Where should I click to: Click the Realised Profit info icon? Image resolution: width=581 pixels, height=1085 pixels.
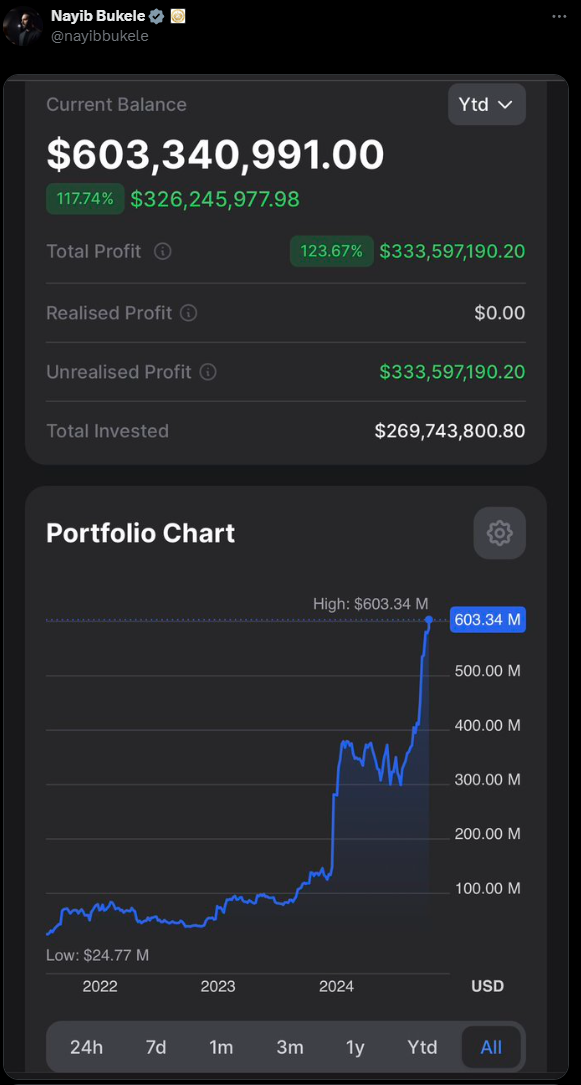tap(188, 313)
